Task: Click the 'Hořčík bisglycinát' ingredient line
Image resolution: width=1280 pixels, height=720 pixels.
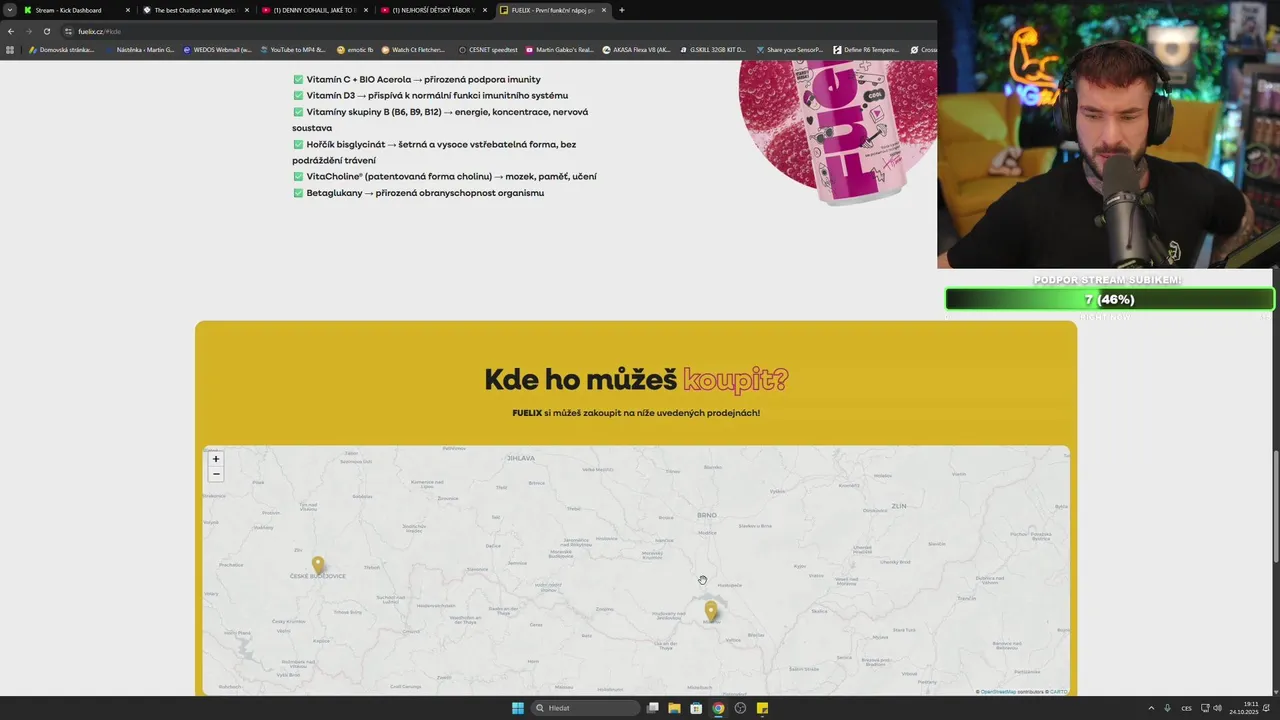Action: pyautogui.click(x=434, y=152)
